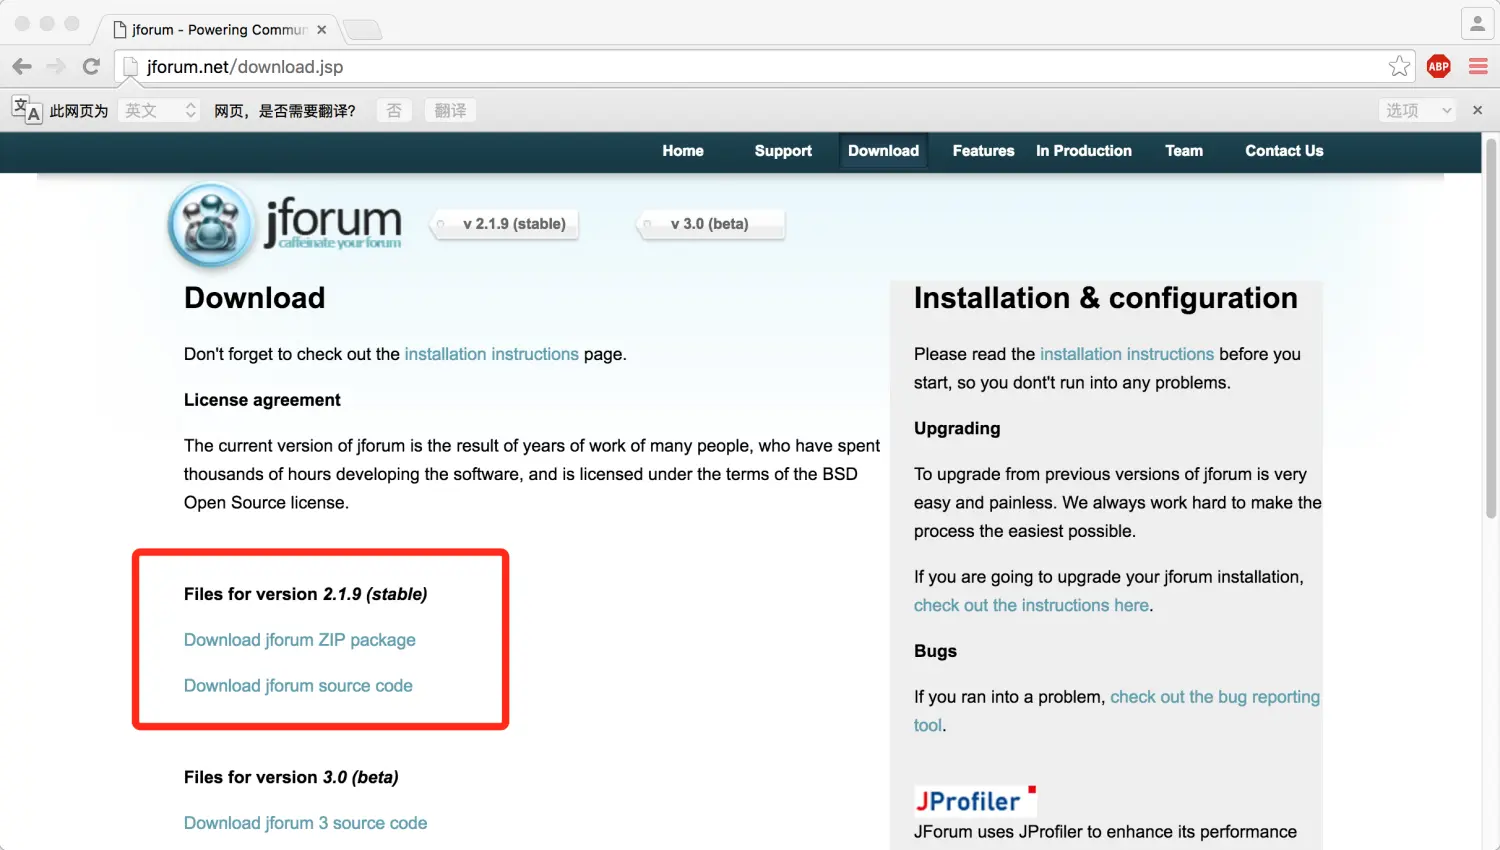Open the Chrome hamburger menu

1478,67
